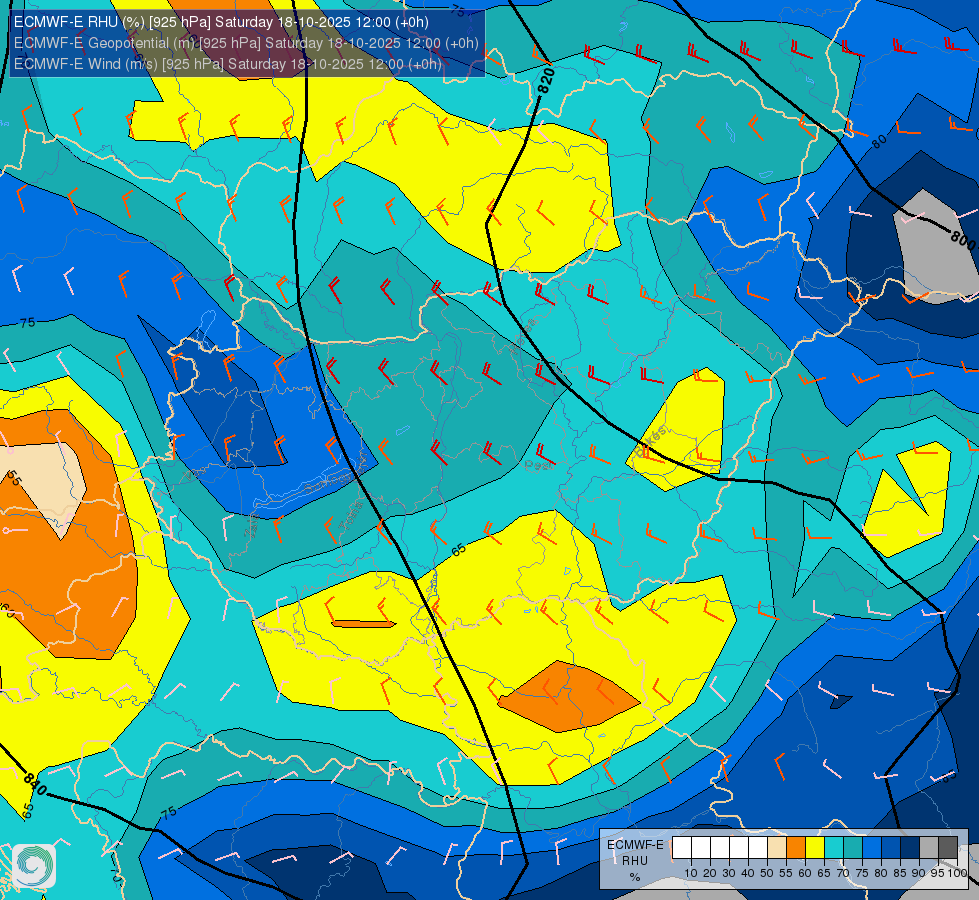Select the ECMWF-E Geopotential layer title line

pos(246,43)
